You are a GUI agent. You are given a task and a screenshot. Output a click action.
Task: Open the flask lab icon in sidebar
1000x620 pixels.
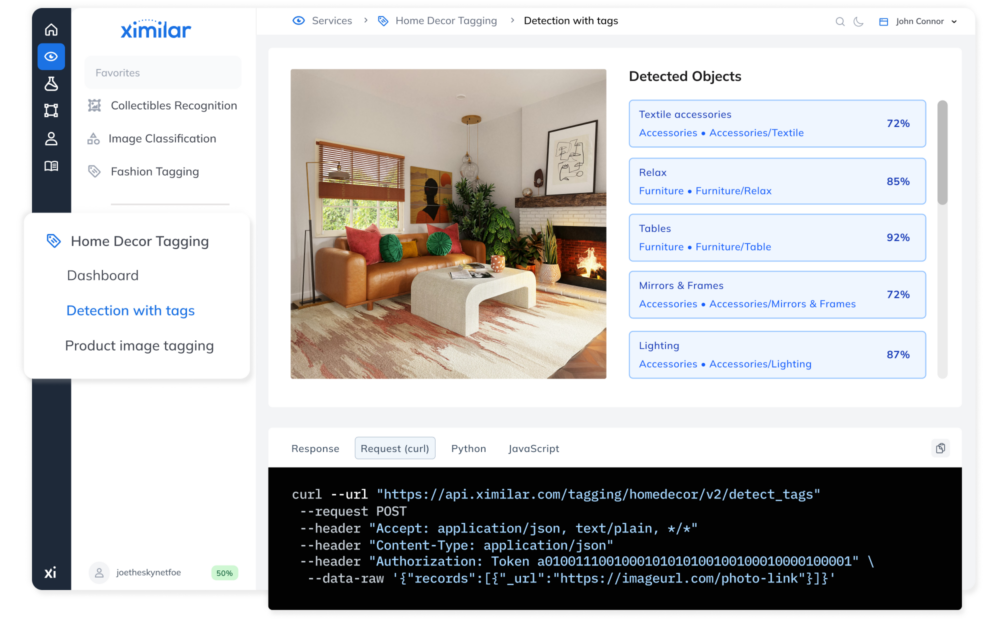pos(51,84)
